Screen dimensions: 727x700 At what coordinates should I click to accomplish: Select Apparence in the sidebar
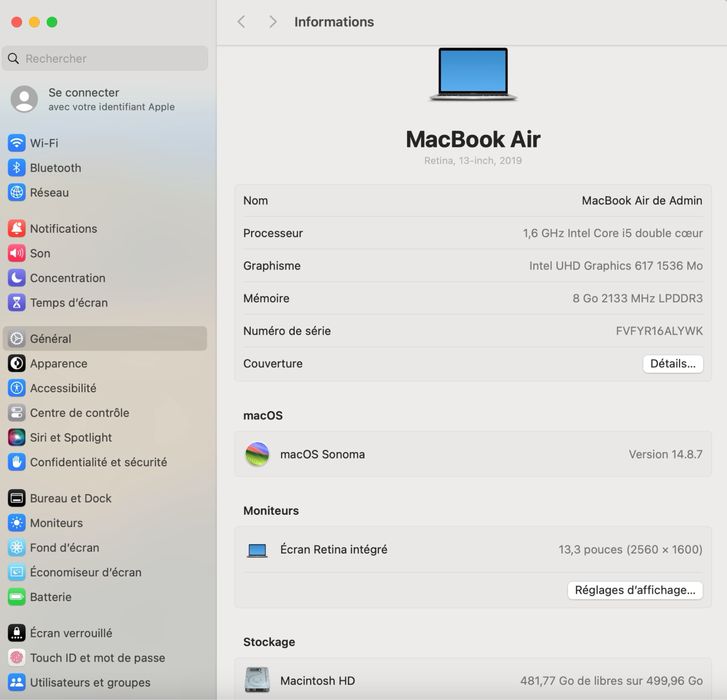point(105,363)
